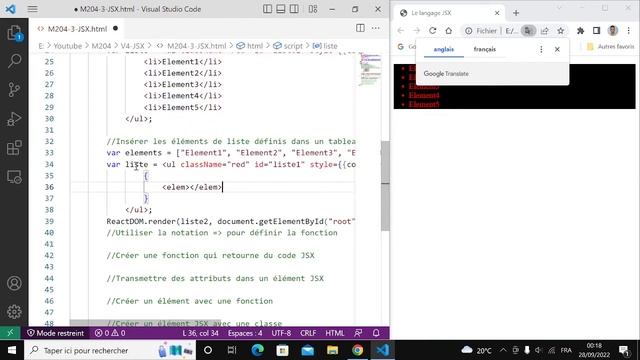Click the M204 folder breadcrumb
The image size is (640, 360).
click(x=101, y=46)
